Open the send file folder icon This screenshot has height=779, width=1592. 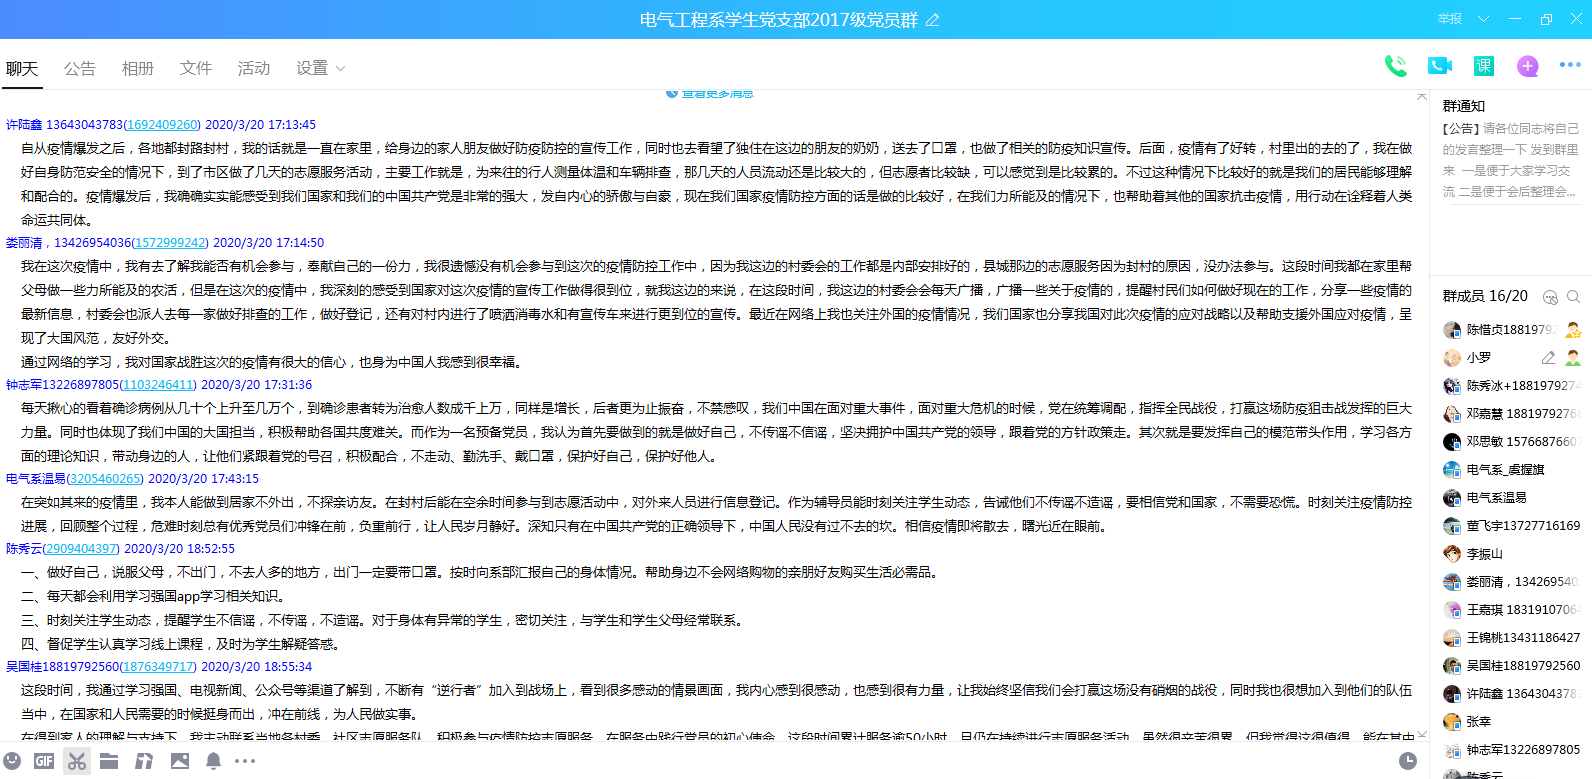109,761
